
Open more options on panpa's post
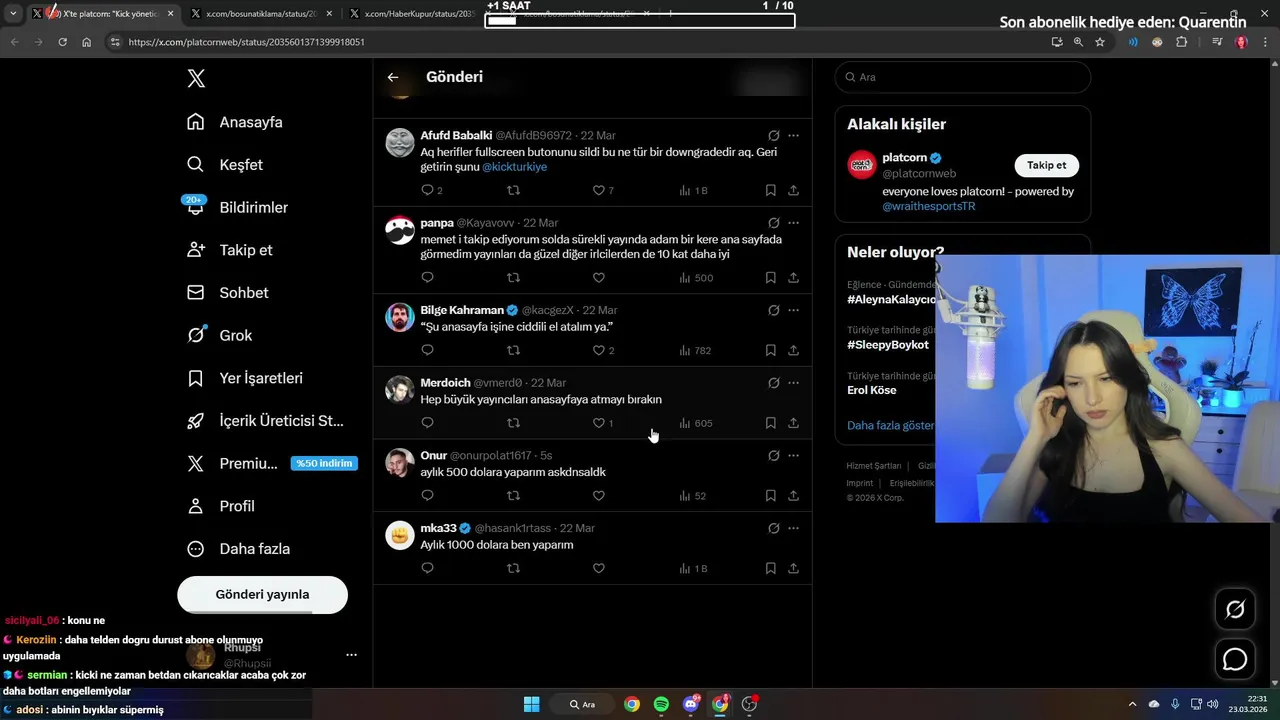(x=793, y=223)
